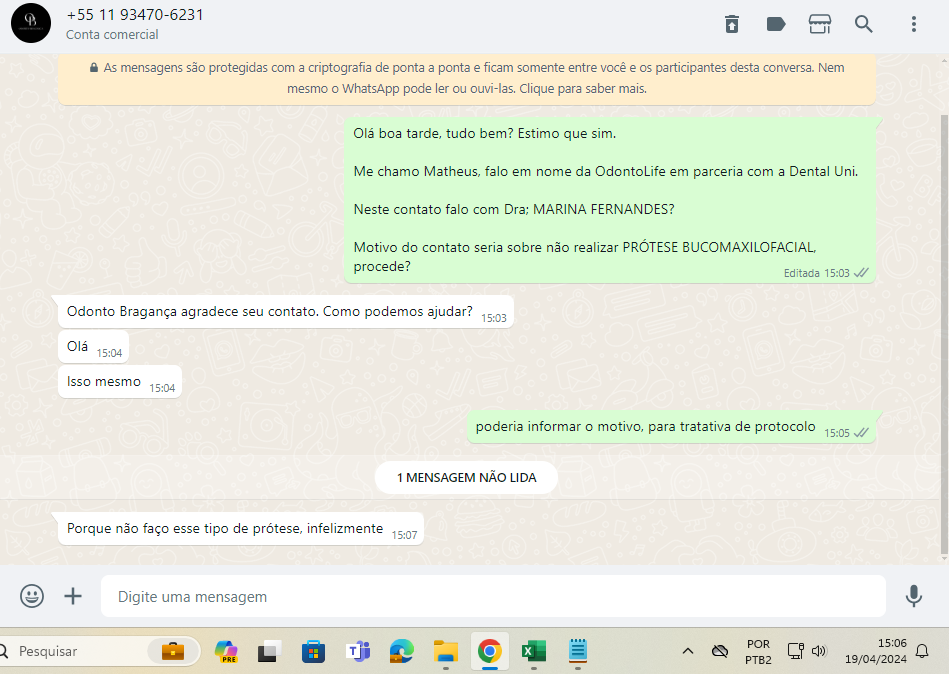Focus the 'Digite uma mensagem' input
The height and width of the screenshot is (674, 949).
click(x=493, y=597)
